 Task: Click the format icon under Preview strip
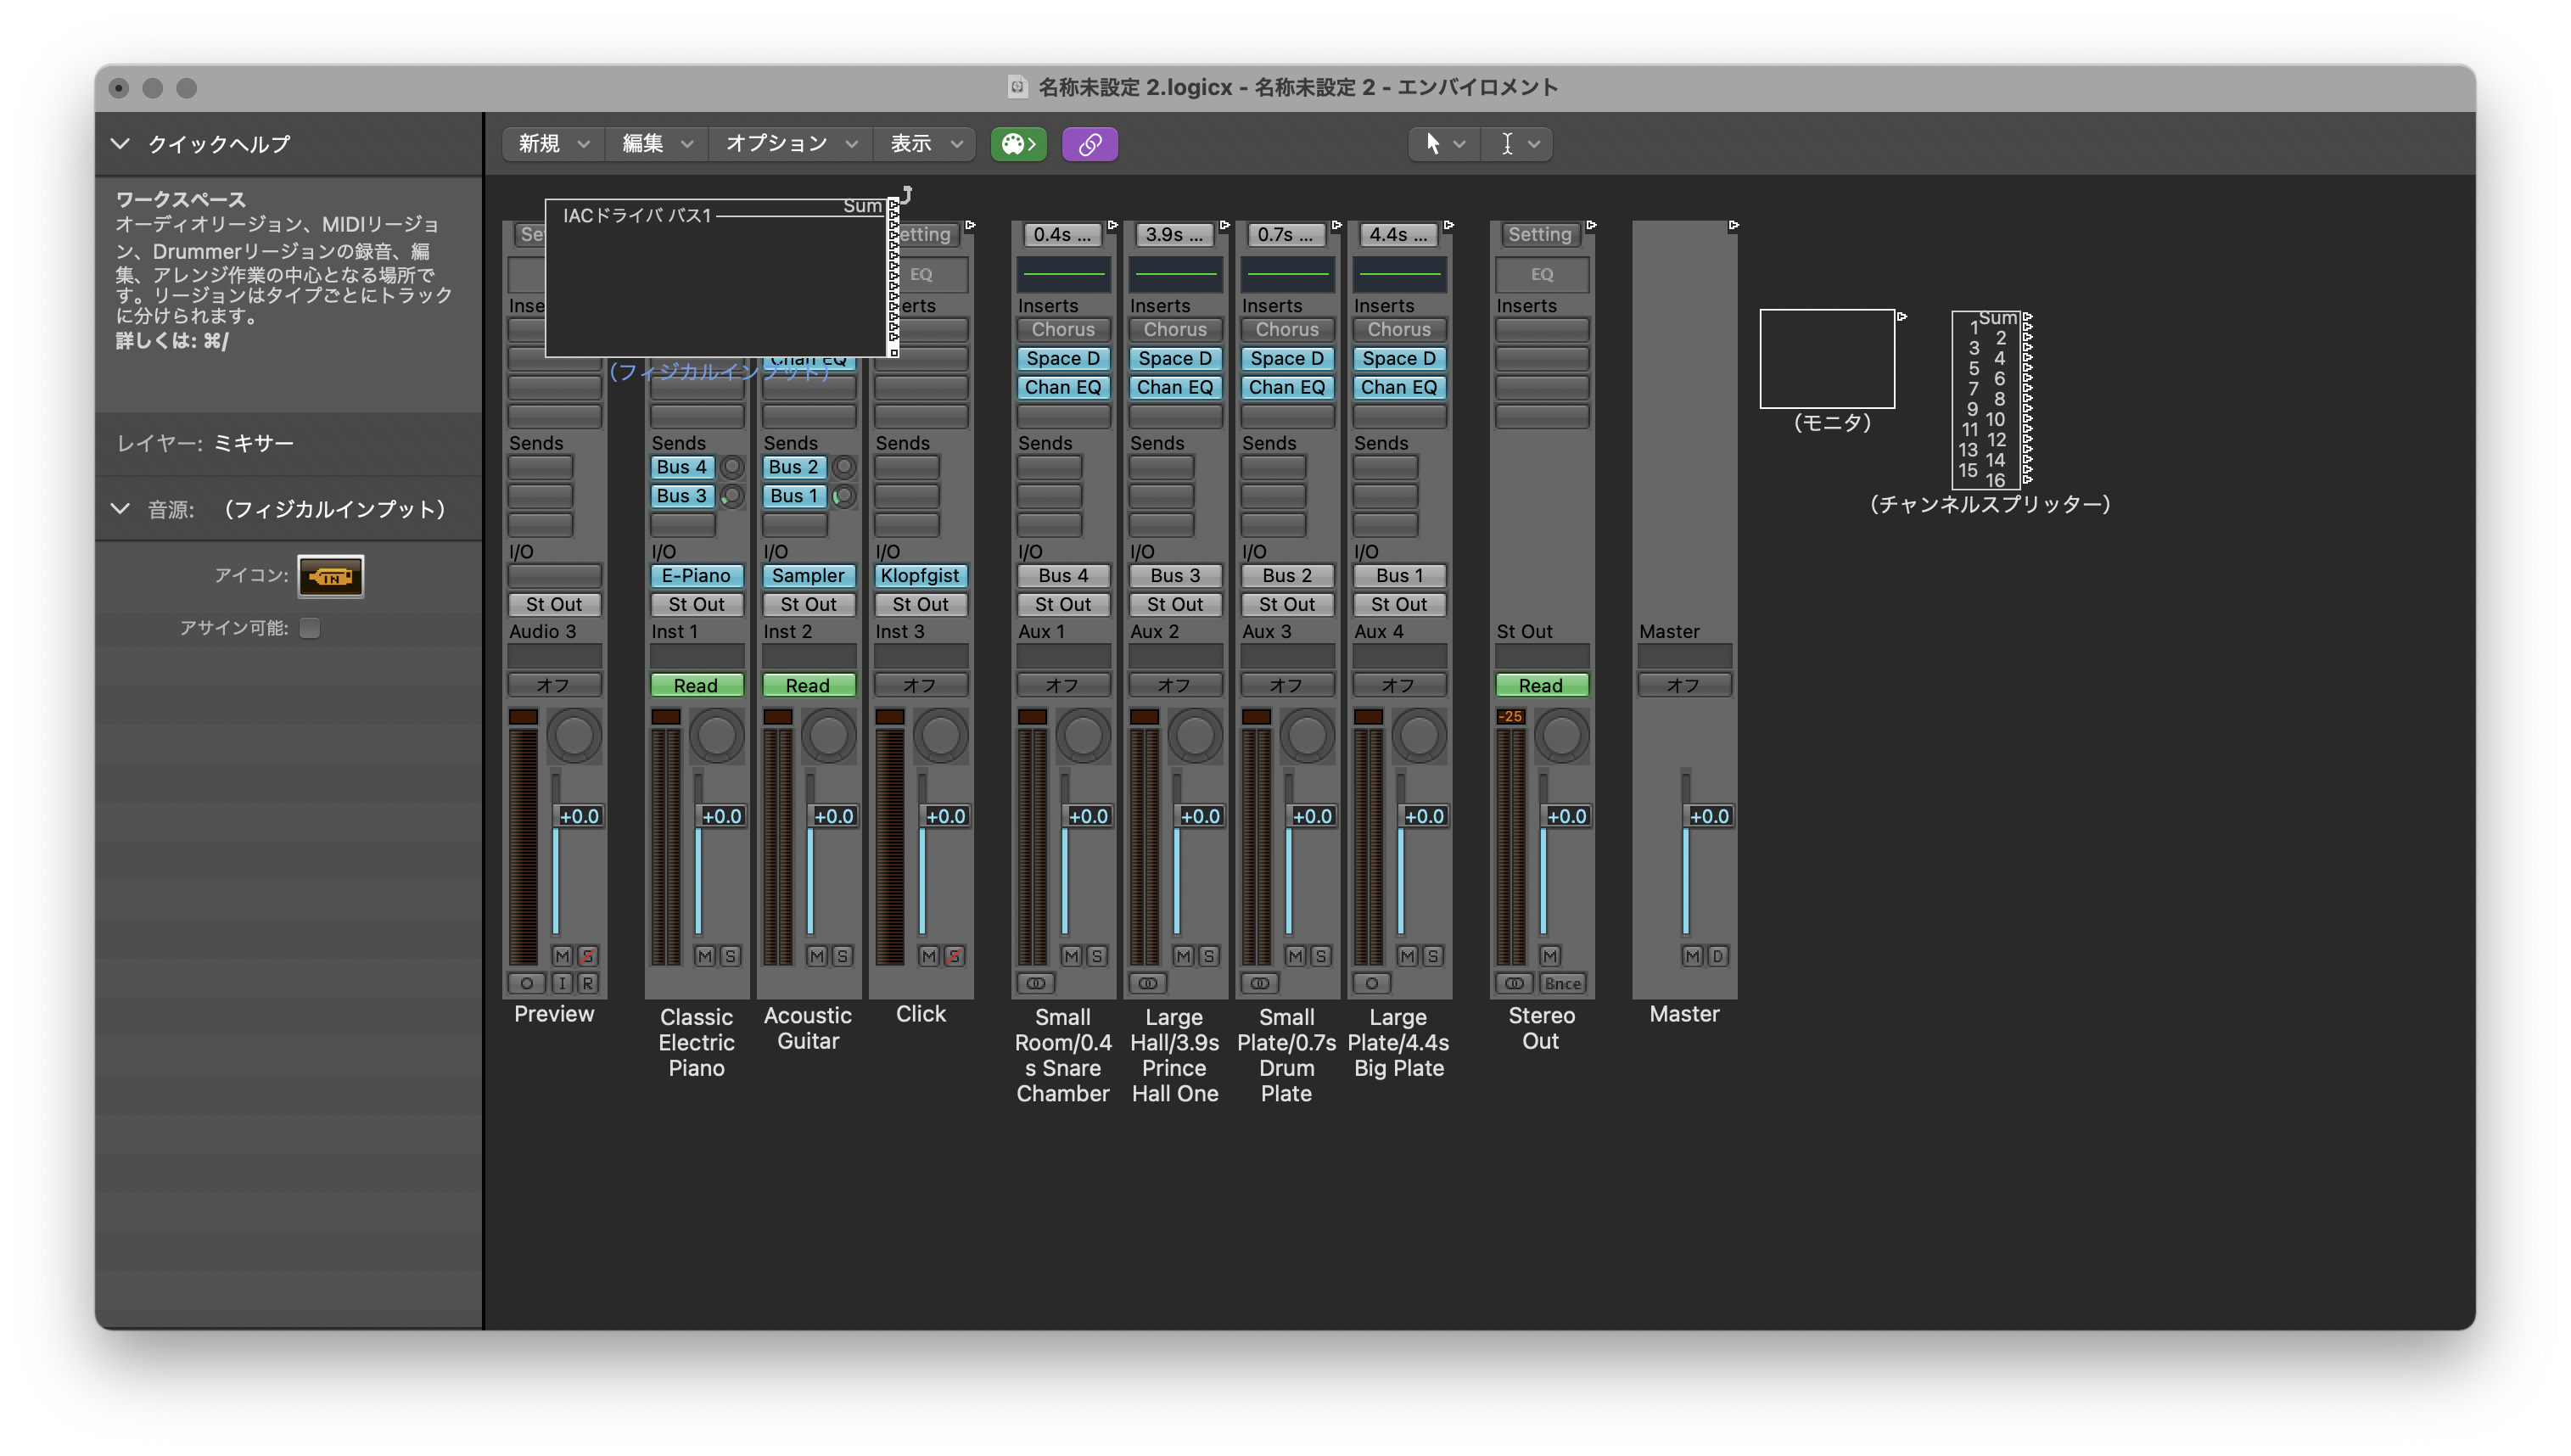[526, 983]
